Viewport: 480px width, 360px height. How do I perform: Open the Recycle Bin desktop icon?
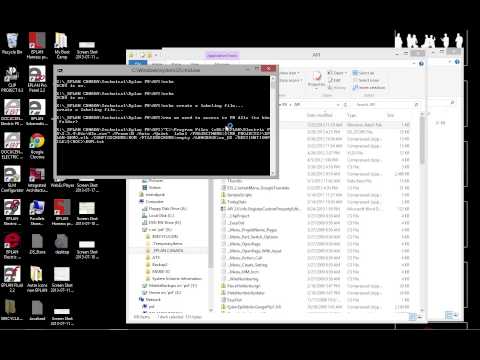[x=12, y=43]
